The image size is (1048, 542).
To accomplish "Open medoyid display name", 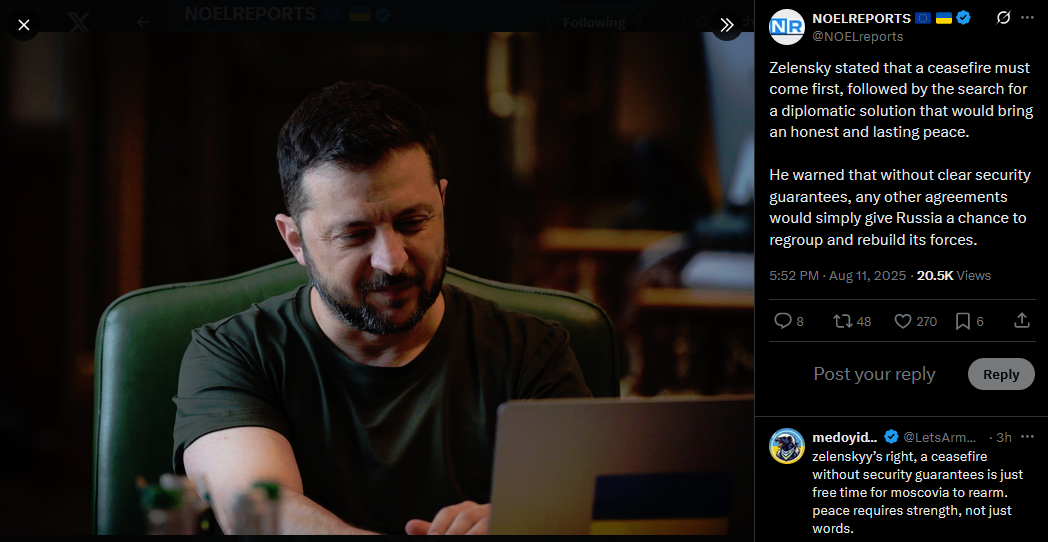I will pos(844,438).
